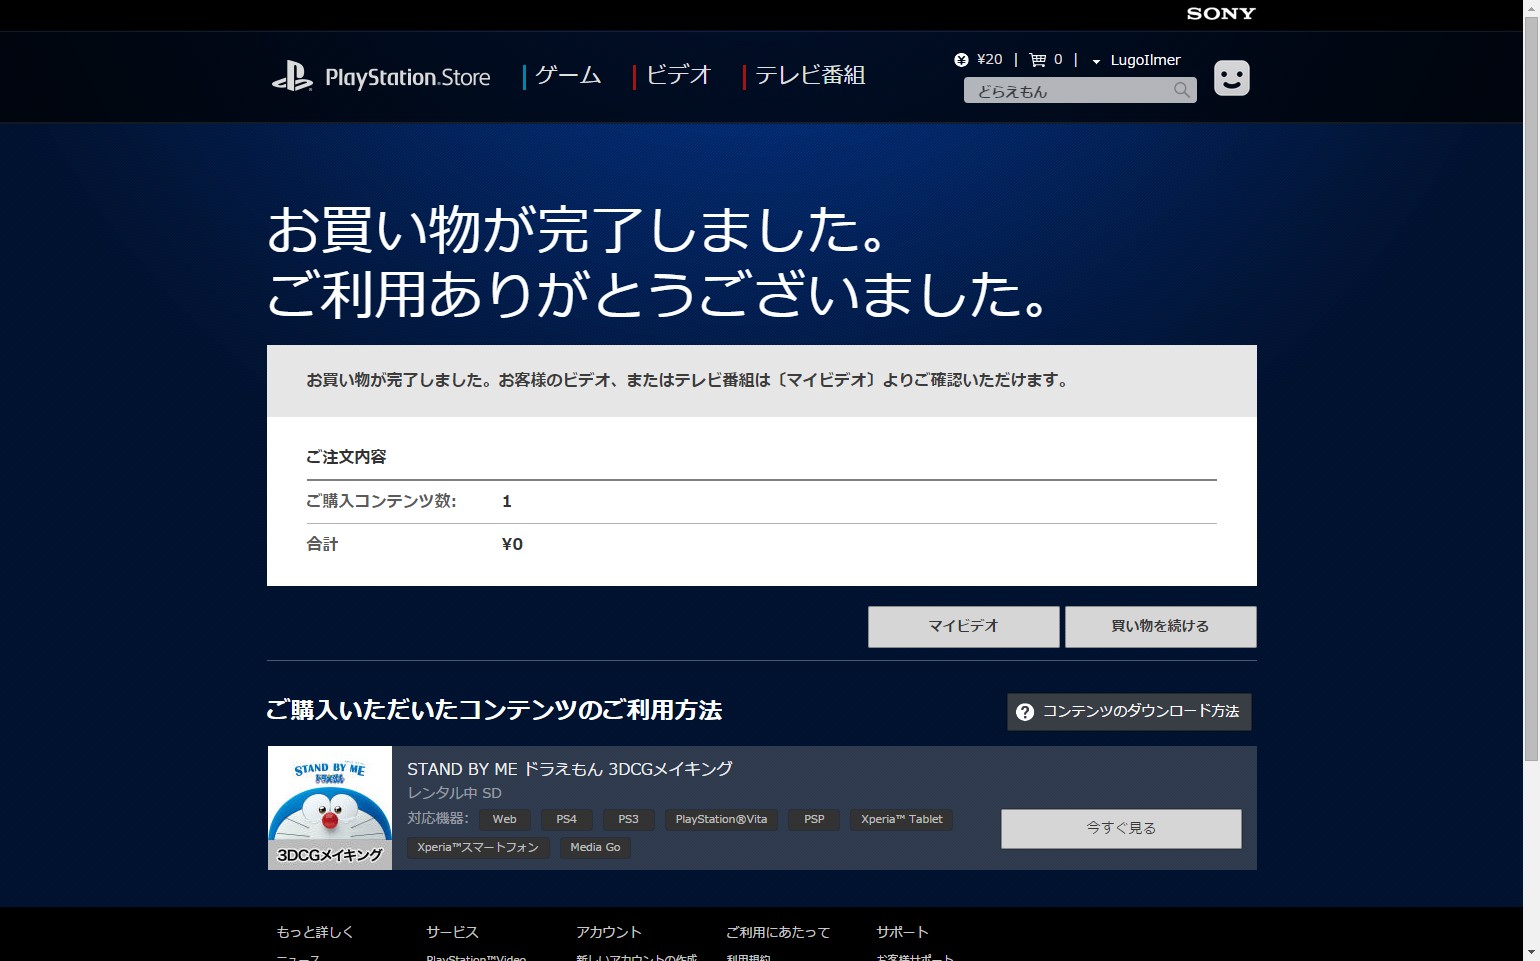Click the マイビデオ button

963,626
